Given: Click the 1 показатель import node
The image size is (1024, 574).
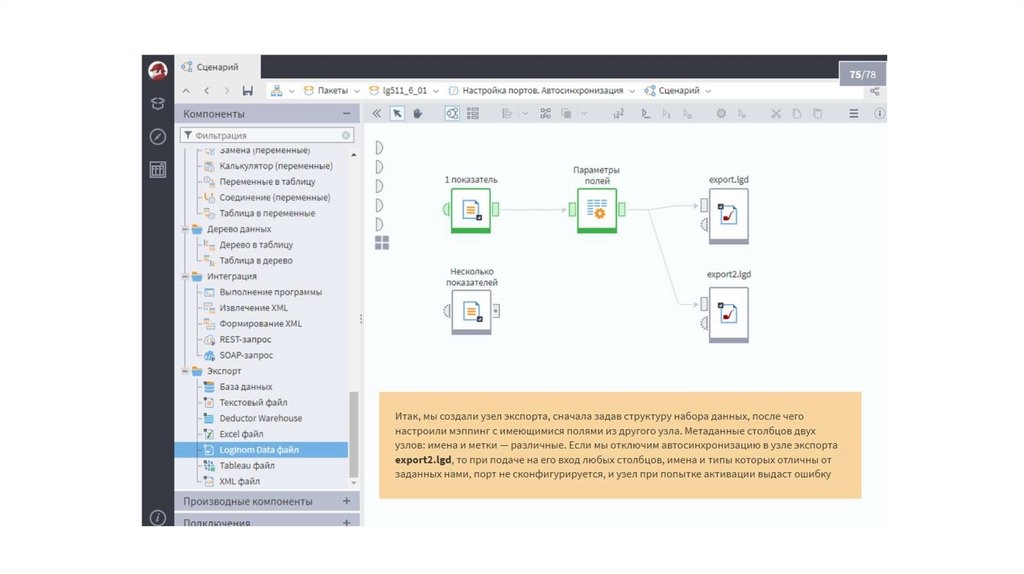Looking at the screenshot, I should pyautogui.click(x=471, y=210).
